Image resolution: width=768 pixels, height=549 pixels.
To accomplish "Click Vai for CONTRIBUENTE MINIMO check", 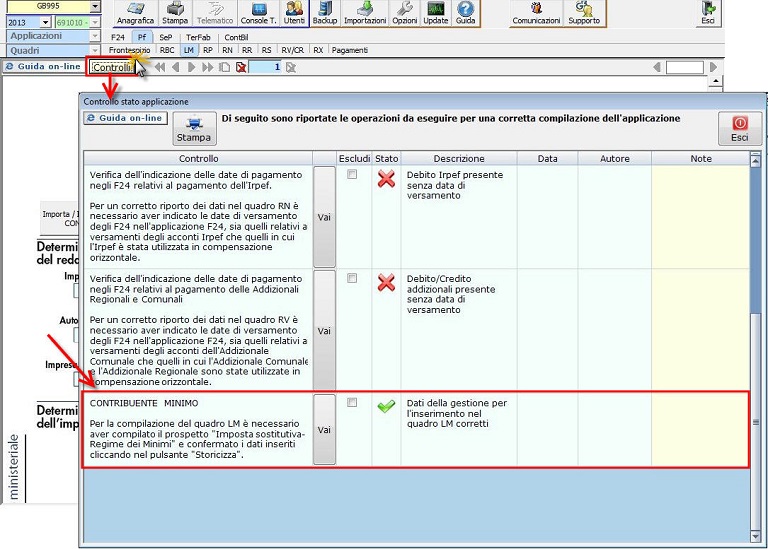I will (x=324, y=430).
